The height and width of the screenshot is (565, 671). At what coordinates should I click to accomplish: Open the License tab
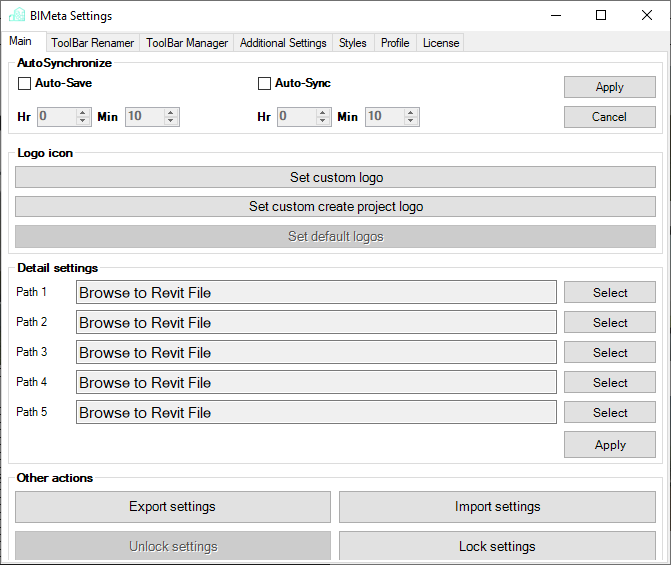(441, 43)
